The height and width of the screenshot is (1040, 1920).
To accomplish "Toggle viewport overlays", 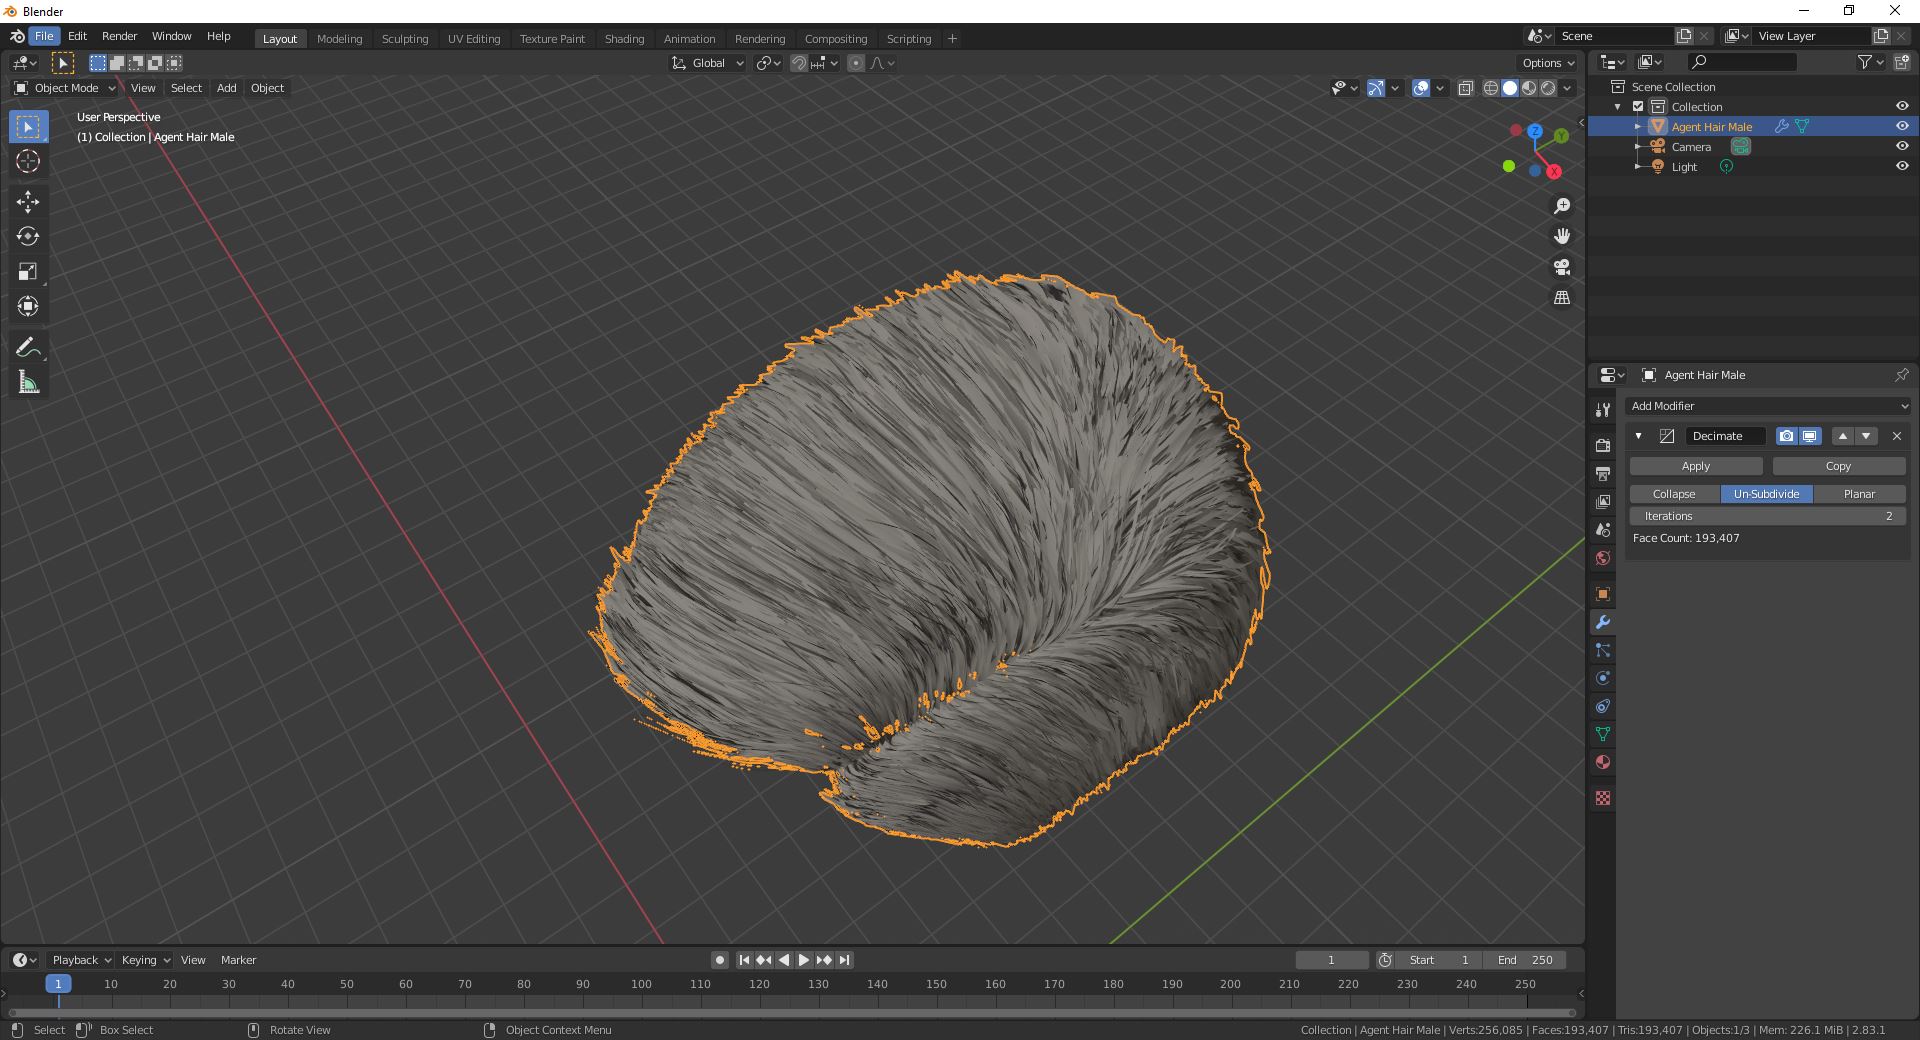I will click(1421, 88).
